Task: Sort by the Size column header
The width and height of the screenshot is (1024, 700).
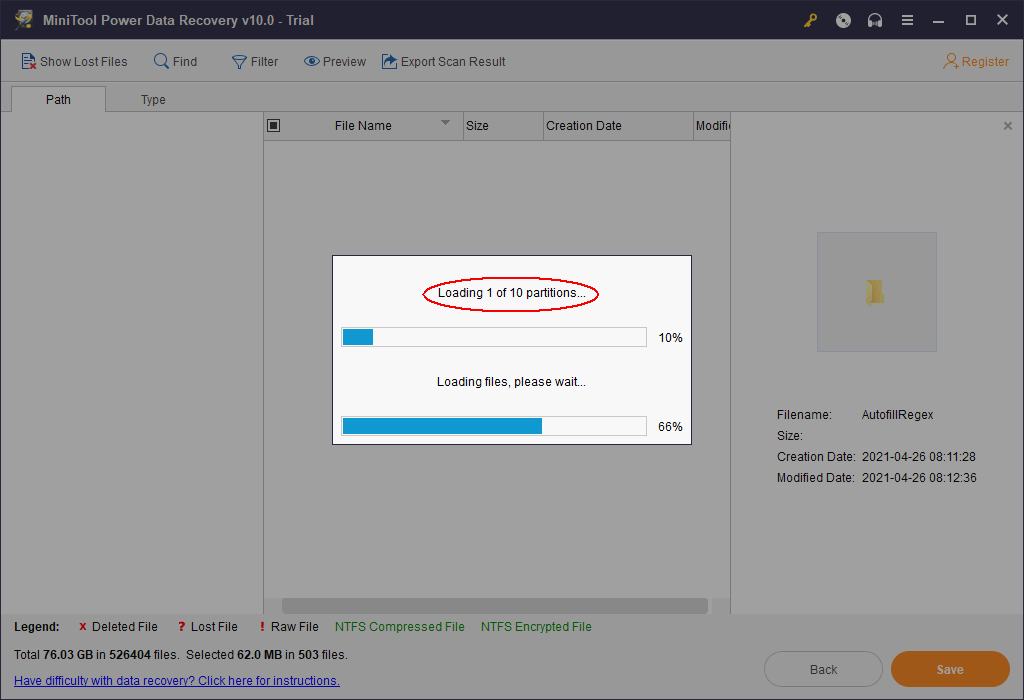Action: [503, 125]
